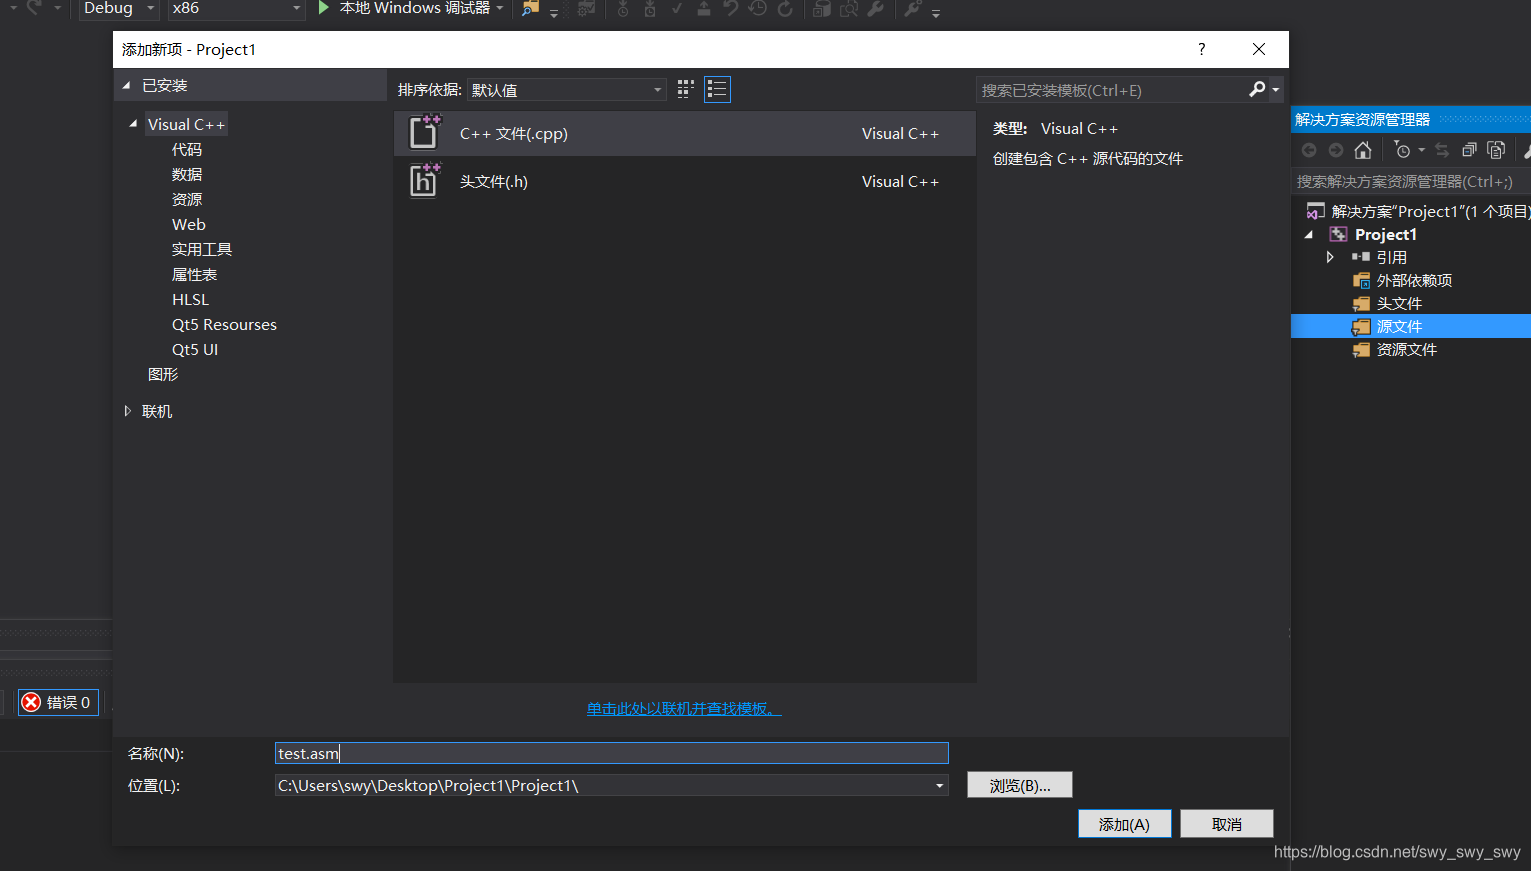The image size is (1531, 871).
Task: Click the 搜索已安装模板 search field
Action: point(1112,90)
